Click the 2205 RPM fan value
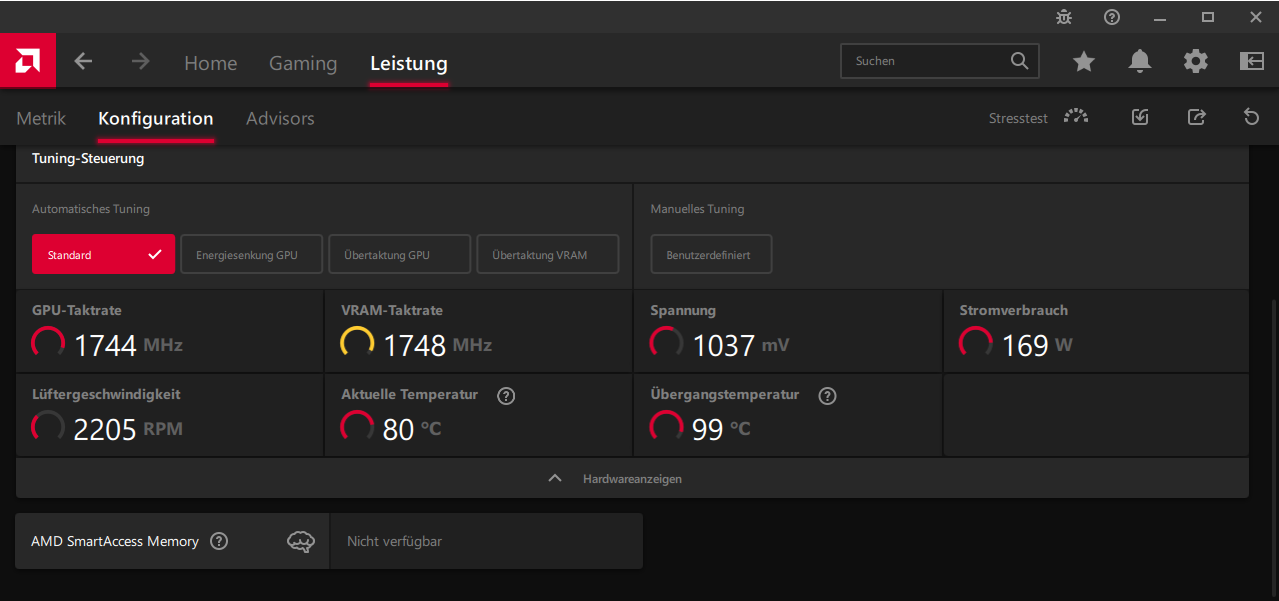 (x=128, y=429)
